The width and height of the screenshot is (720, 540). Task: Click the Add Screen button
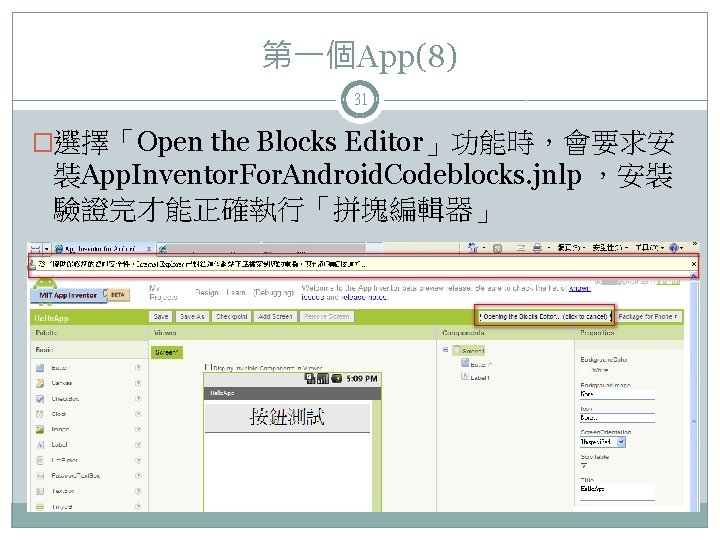tap(275, 316)
